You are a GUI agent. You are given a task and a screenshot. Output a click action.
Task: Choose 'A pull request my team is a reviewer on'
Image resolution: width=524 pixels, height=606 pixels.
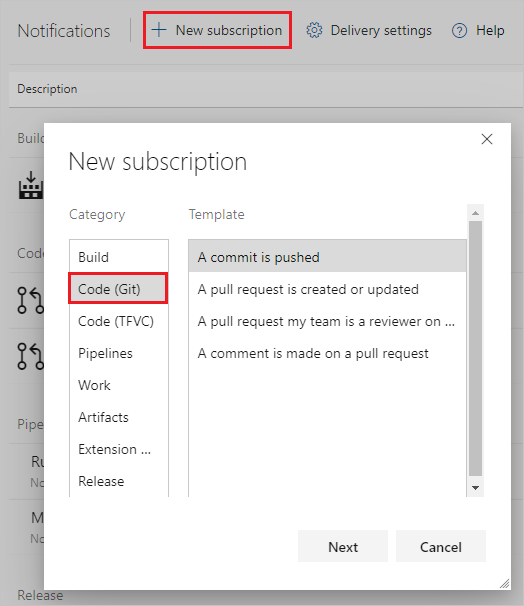327,321
